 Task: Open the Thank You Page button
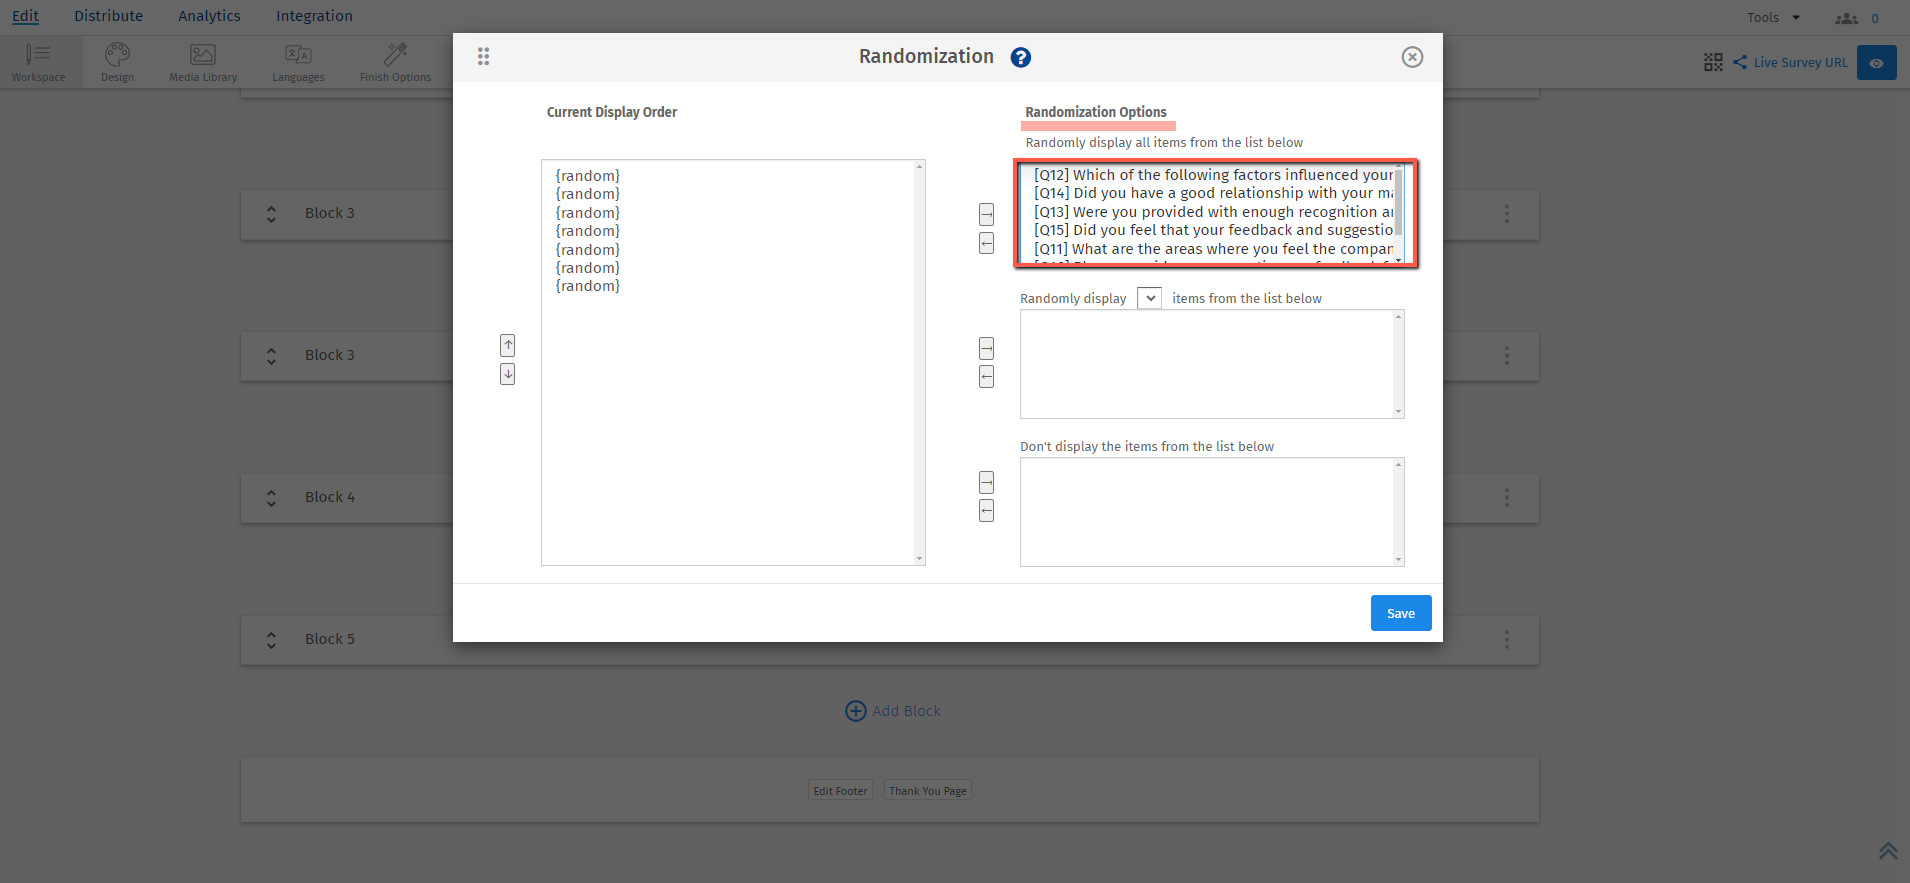click(x=928, y=791)
